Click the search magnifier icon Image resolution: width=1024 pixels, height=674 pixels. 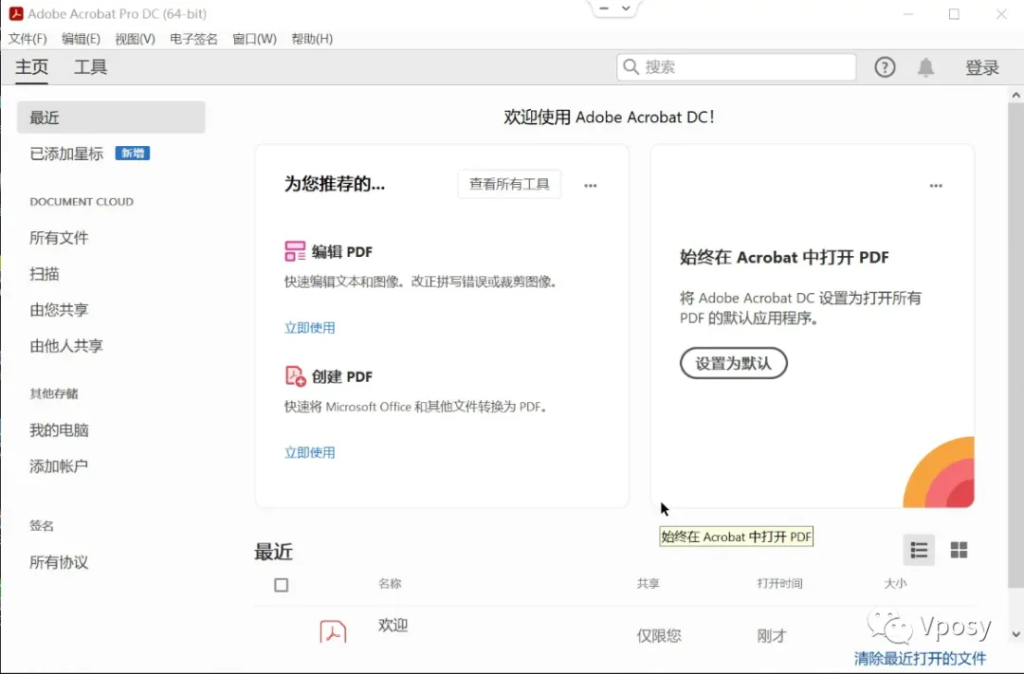pyautogui.click(x=630, y=67)
